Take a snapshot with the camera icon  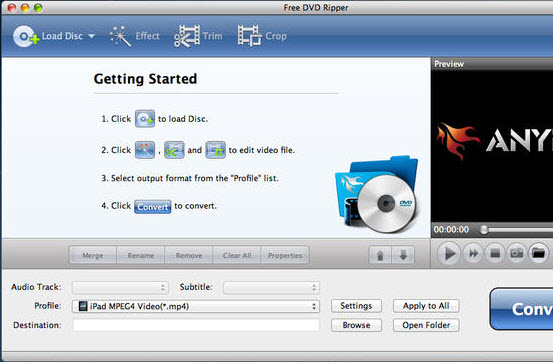(517, 253)
